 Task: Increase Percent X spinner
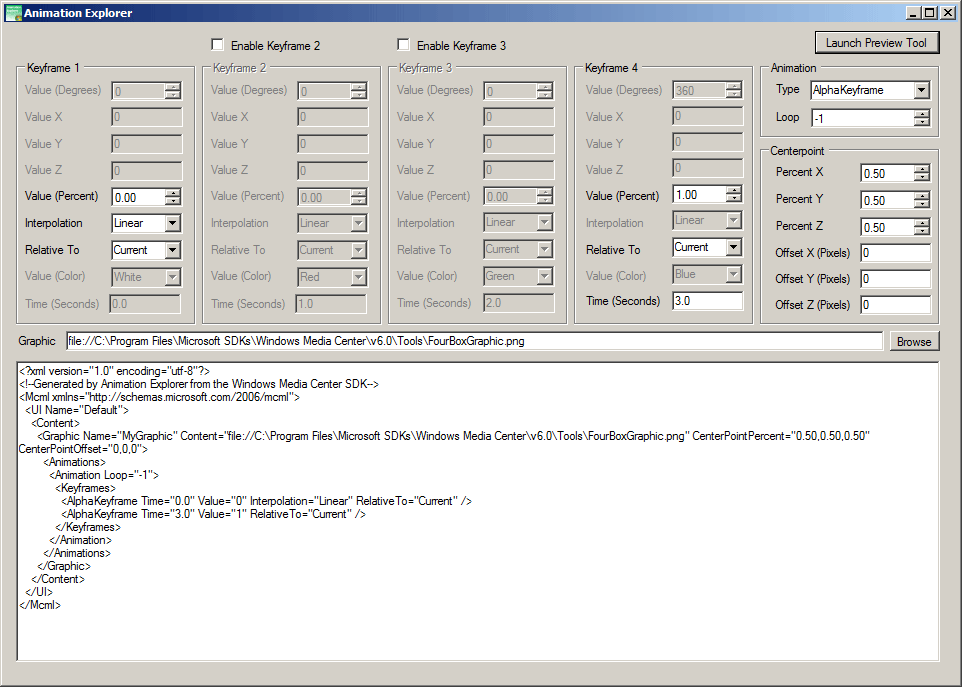pos(922,170)
